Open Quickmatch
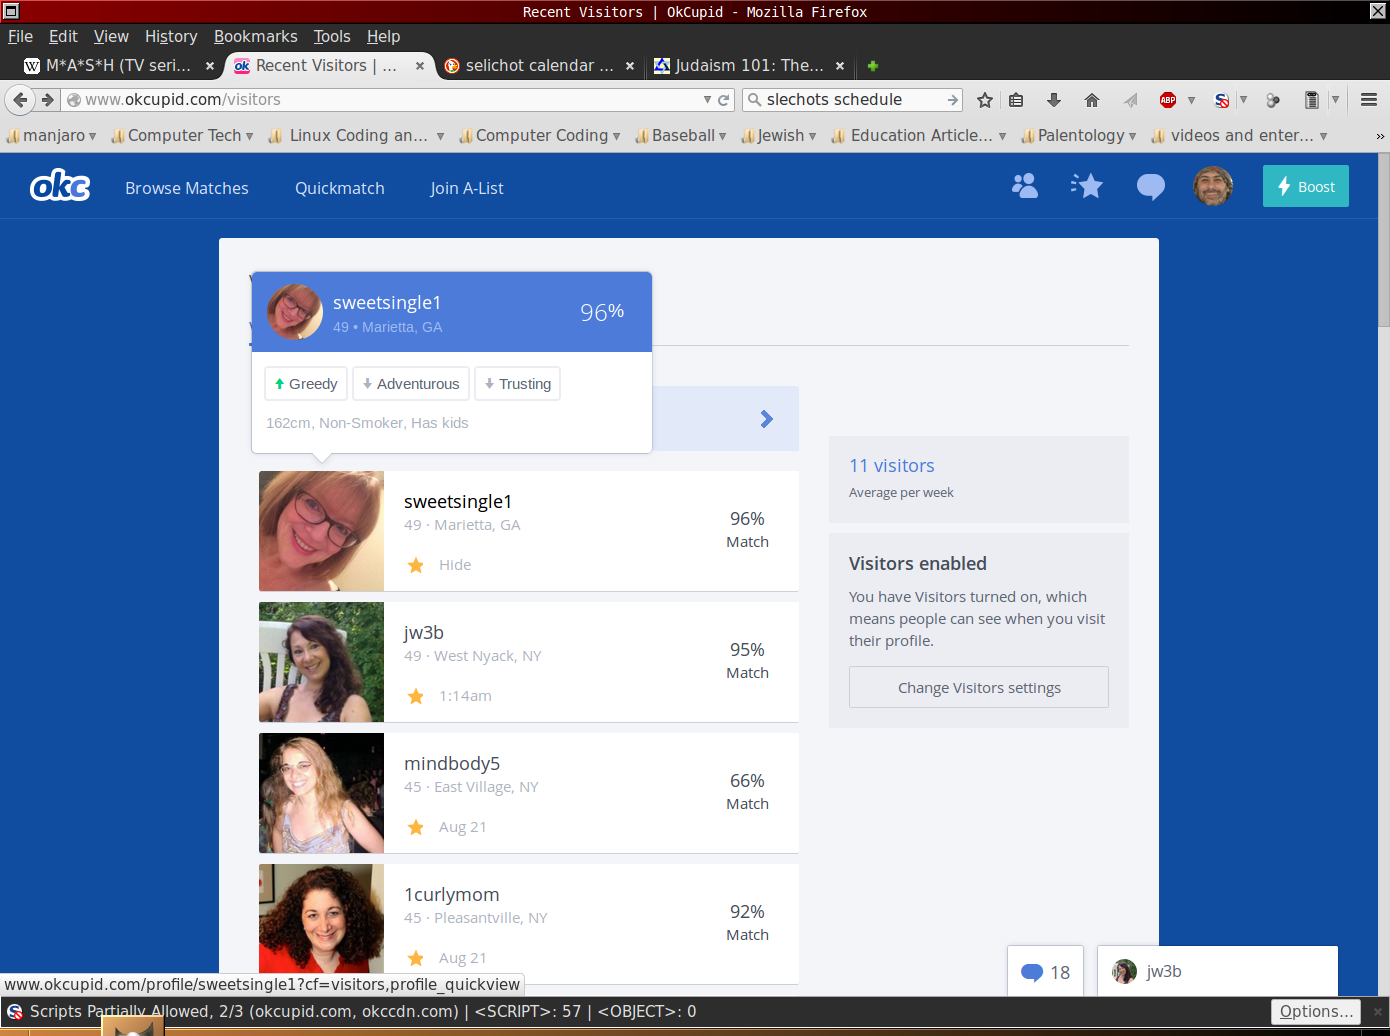The height and width of the screenshot is (1036, 1390). point(340,188)
